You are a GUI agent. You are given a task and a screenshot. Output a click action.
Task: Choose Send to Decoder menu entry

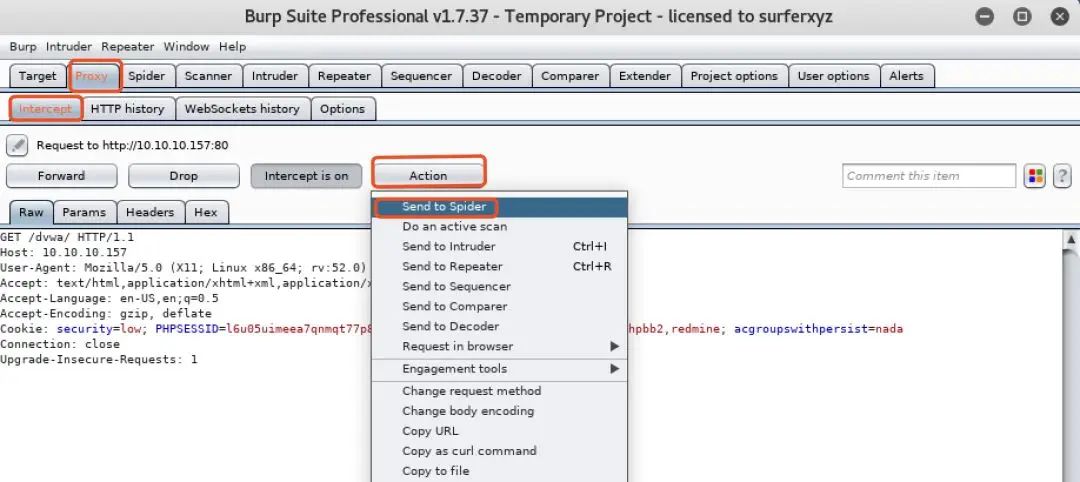tap(499, 326)
